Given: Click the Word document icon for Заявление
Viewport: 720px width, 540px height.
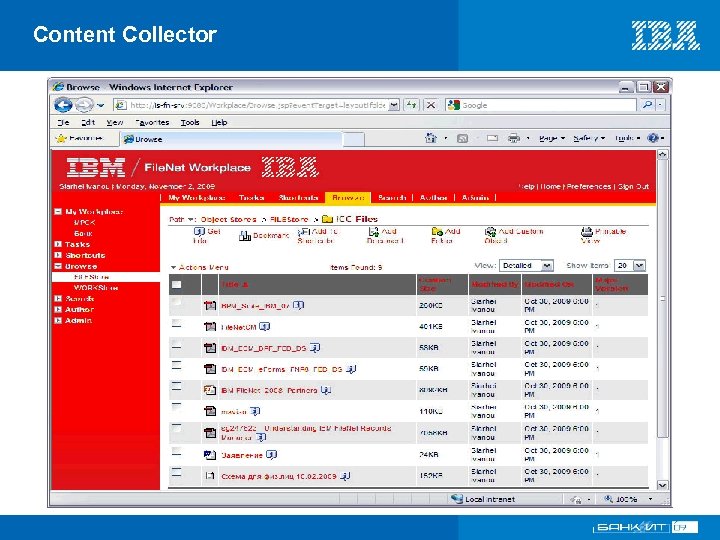Looking at the screenshot, I should point(210,455).
